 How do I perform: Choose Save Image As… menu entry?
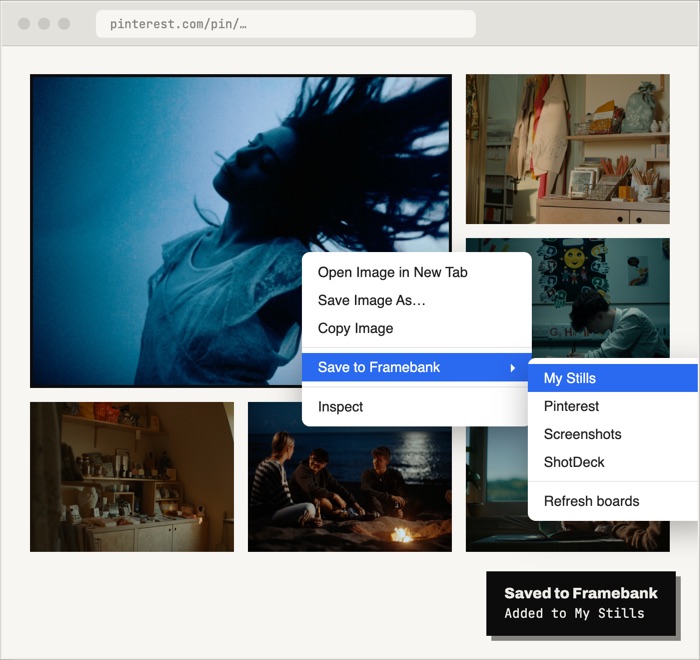coord(417,300)
